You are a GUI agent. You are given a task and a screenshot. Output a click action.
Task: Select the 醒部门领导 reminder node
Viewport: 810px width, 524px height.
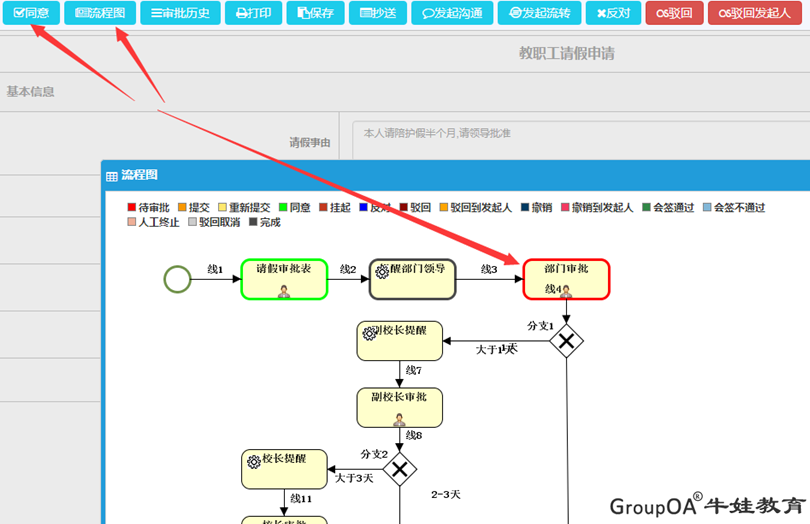click(x=412, y=279)
